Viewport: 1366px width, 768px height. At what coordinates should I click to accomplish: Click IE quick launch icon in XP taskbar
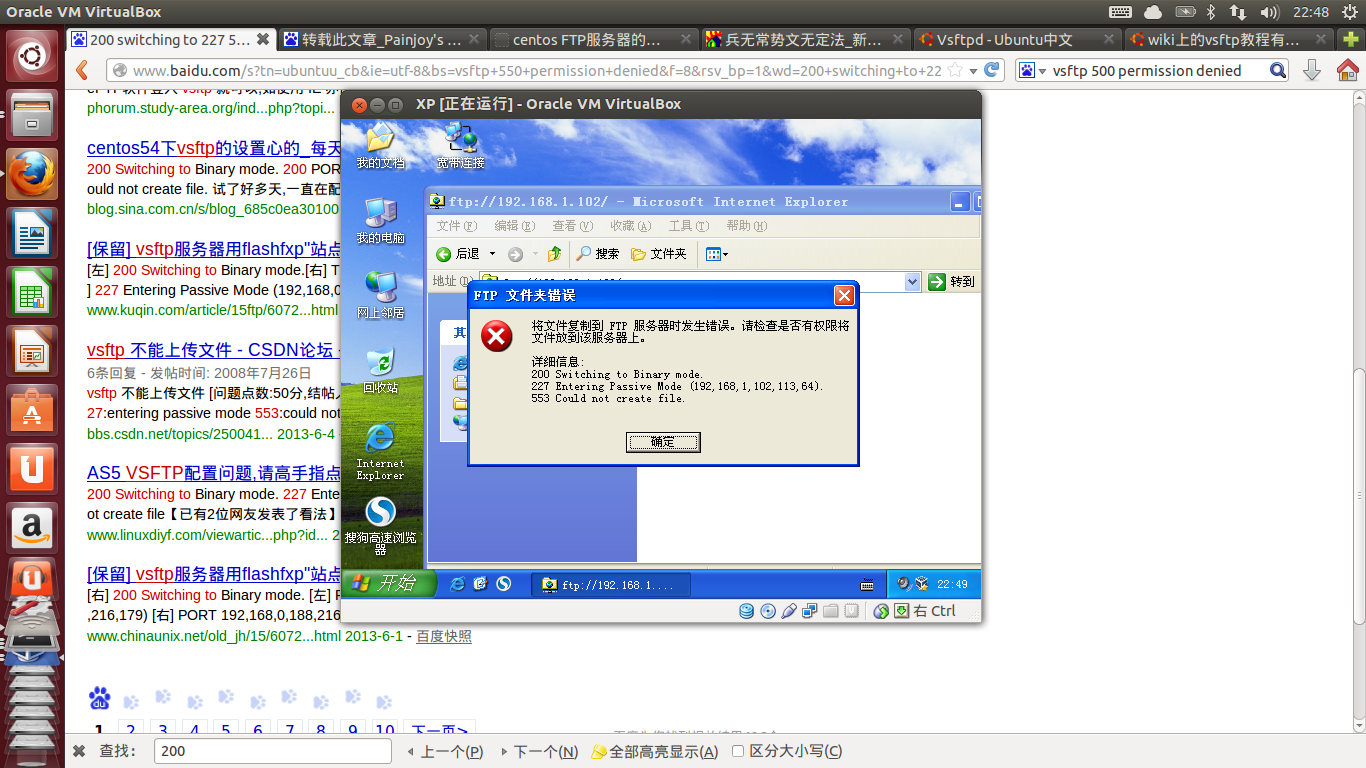pos(457,584)
